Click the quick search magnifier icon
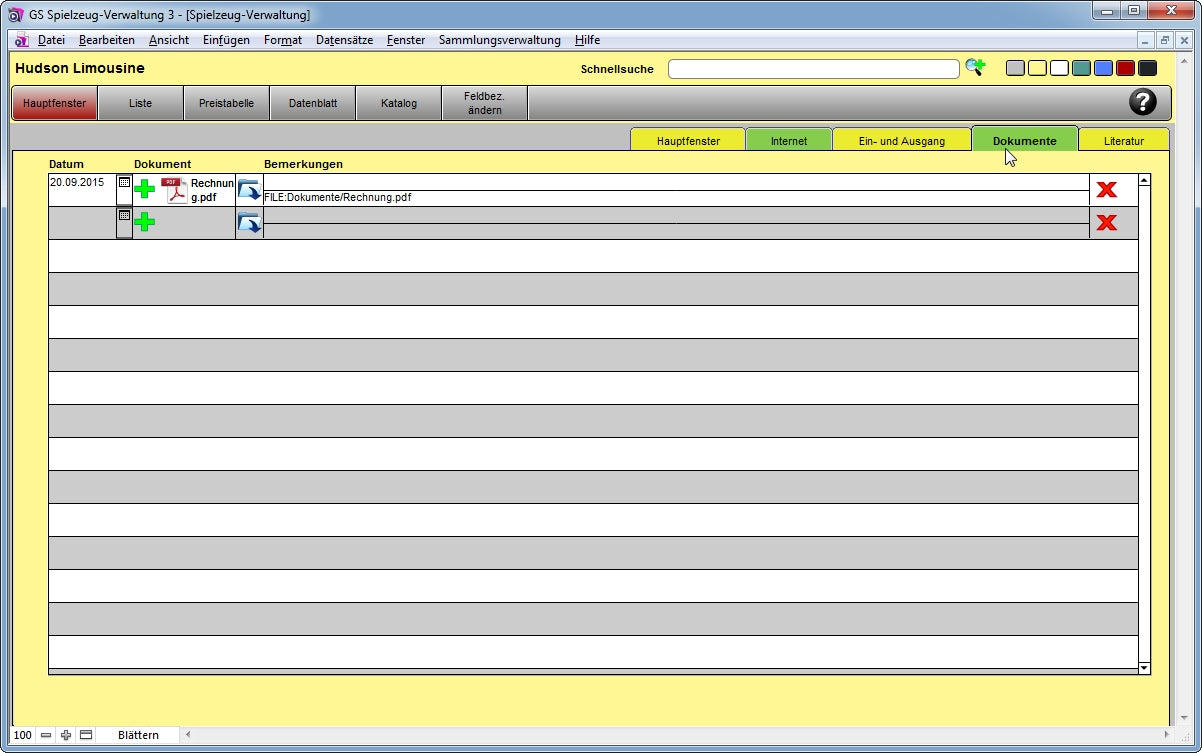Viewport: 1202px width, 753px height. point(974,68)
